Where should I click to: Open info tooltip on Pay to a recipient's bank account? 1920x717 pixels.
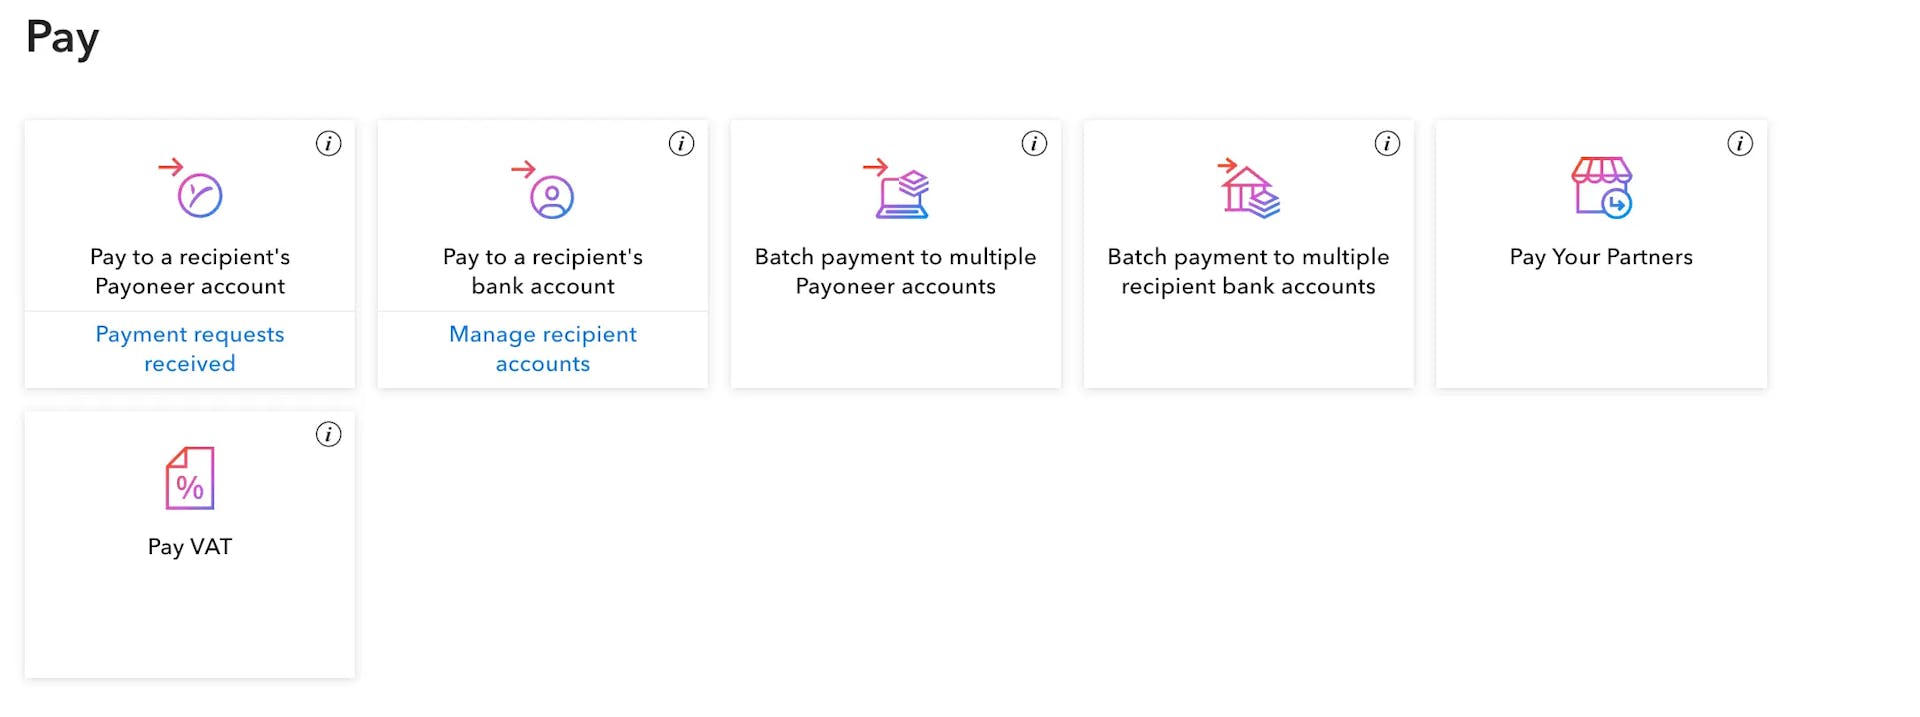(681, 143)
